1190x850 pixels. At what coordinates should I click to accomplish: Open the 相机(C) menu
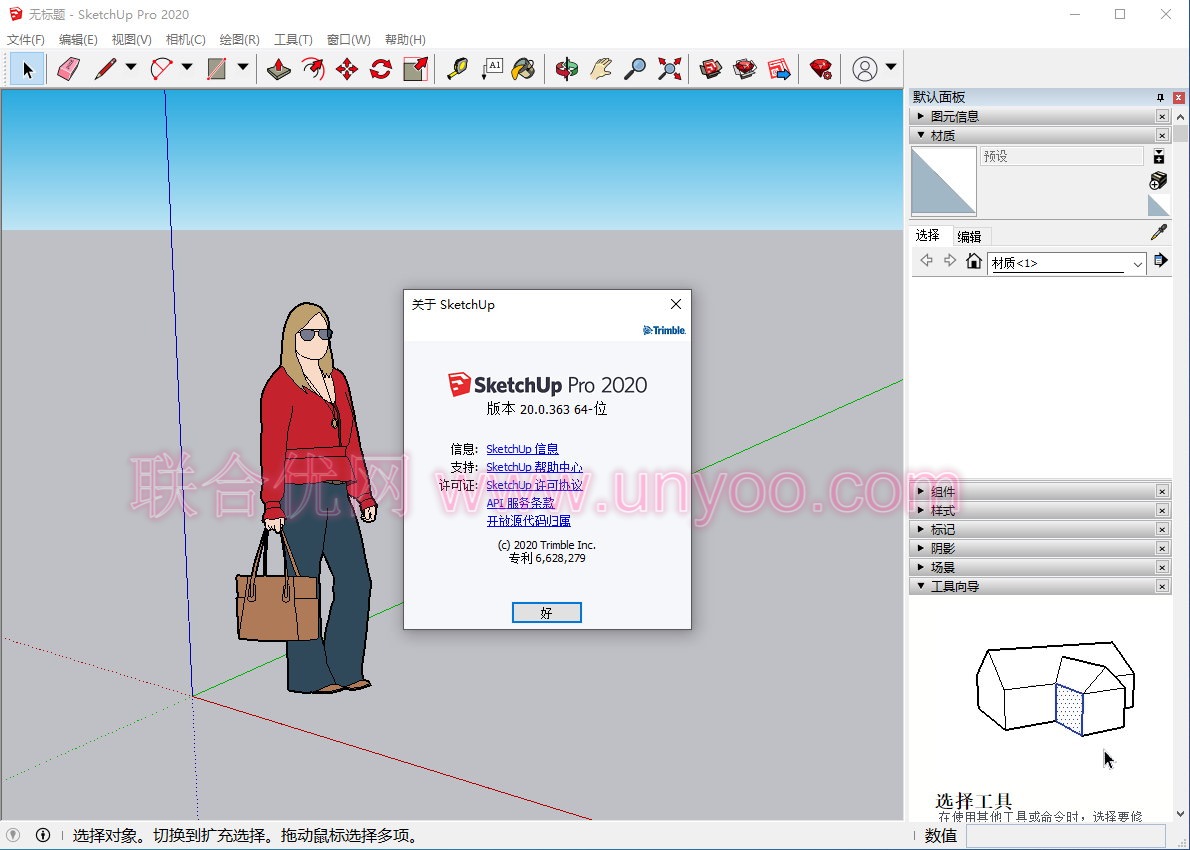(x=185, y=40)
